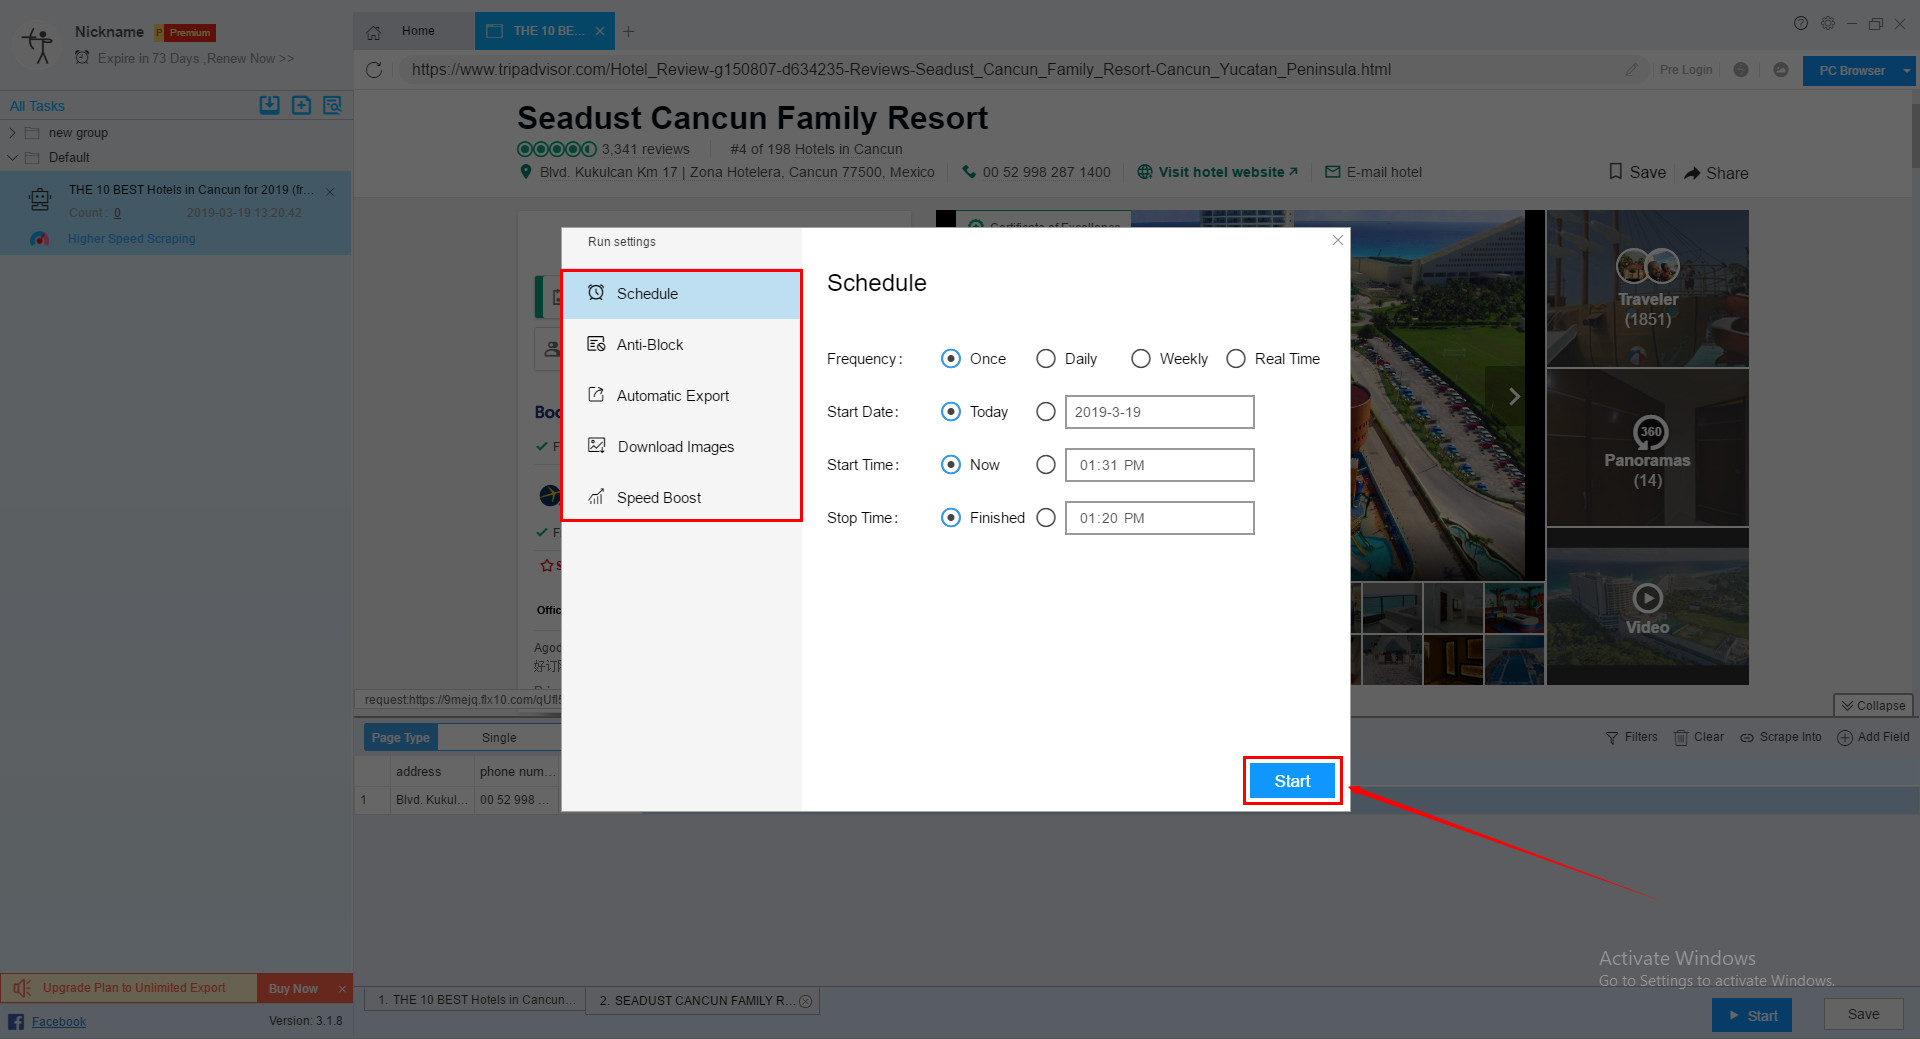Click the Clear trash option
This screenshot has width=1920, height=1039.
tap(1699, 737)
